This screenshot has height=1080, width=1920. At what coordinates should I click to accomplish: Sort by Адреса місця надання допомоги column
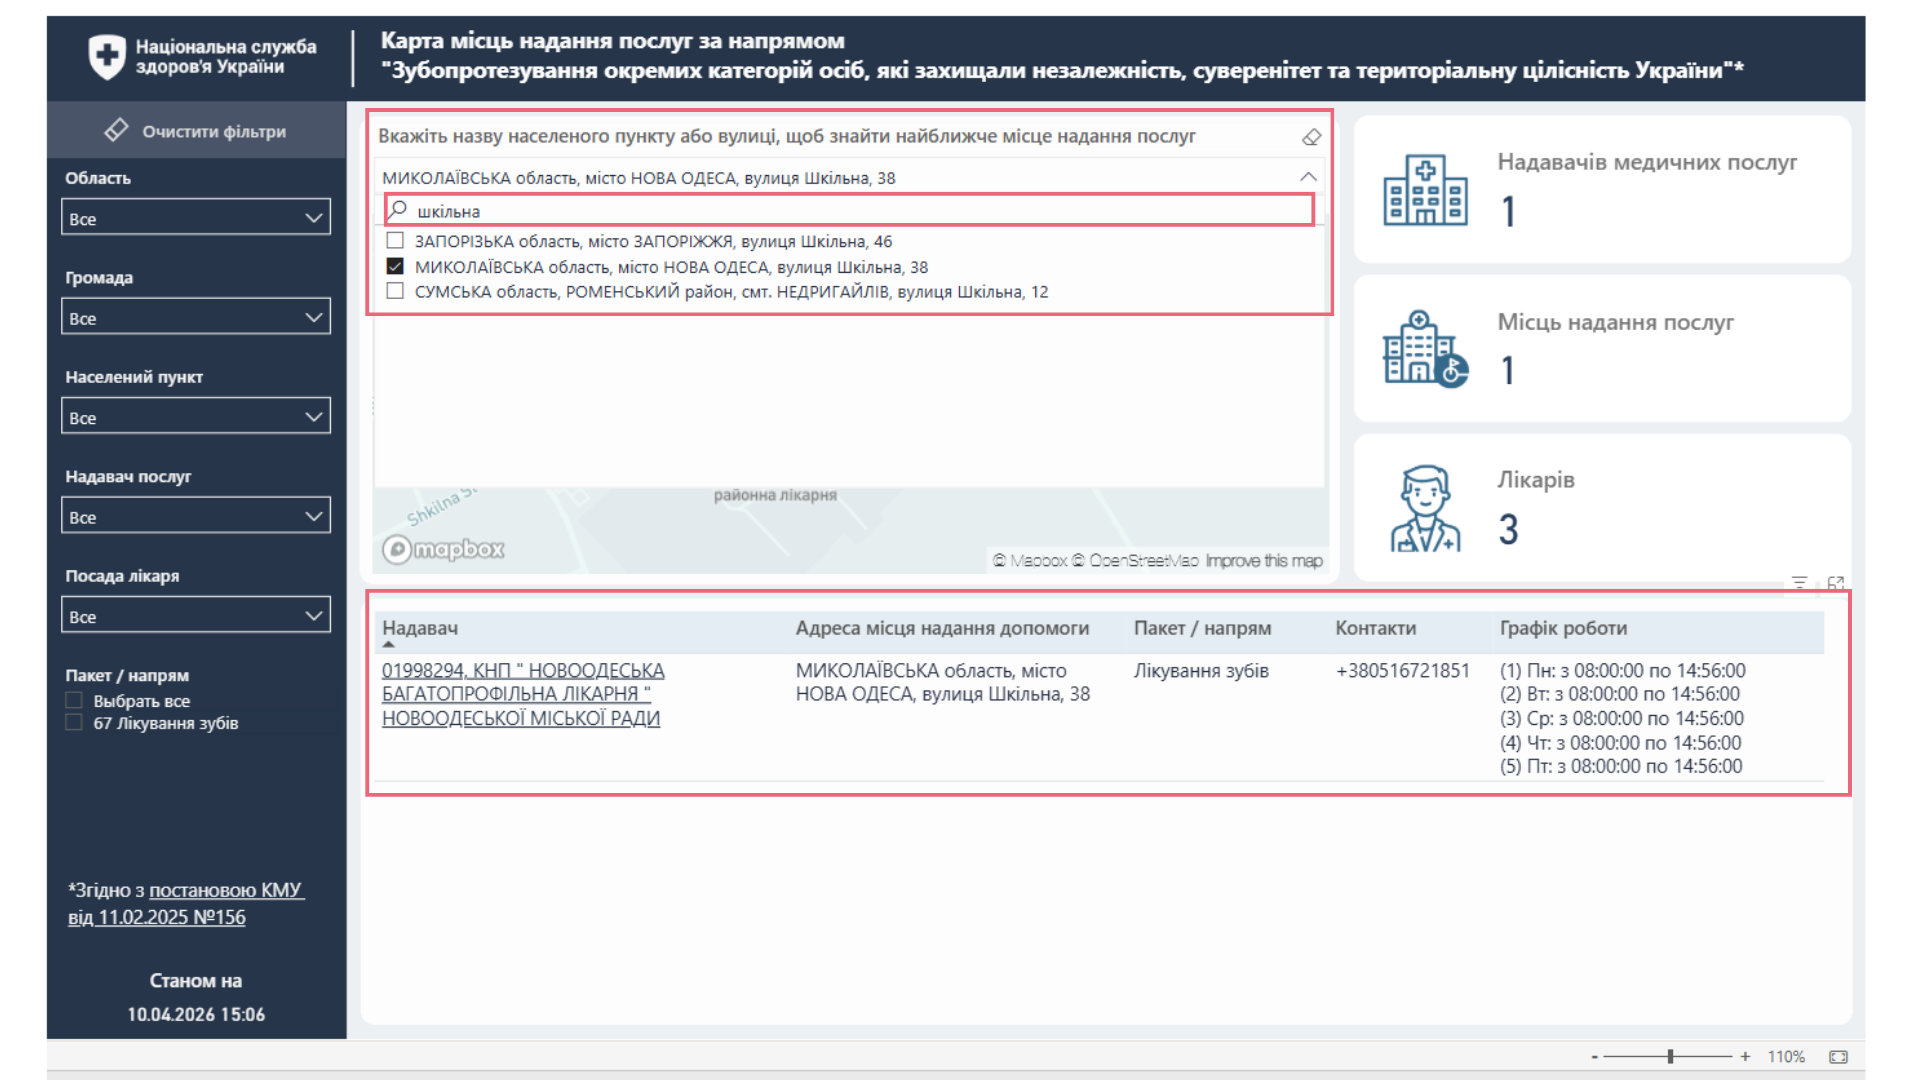click(942, 628)
